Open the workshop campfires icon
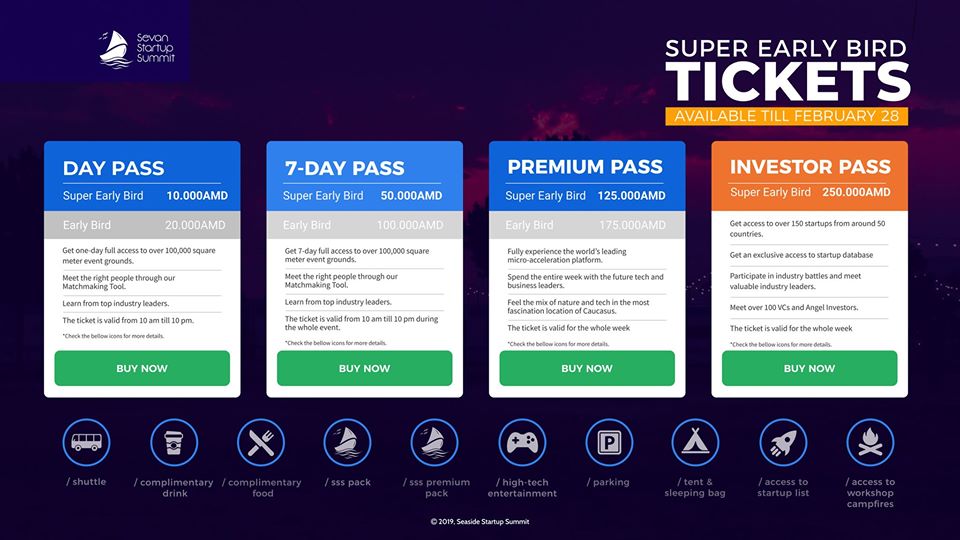This screenshot has width=960, height=540. (x=870, y=442)
